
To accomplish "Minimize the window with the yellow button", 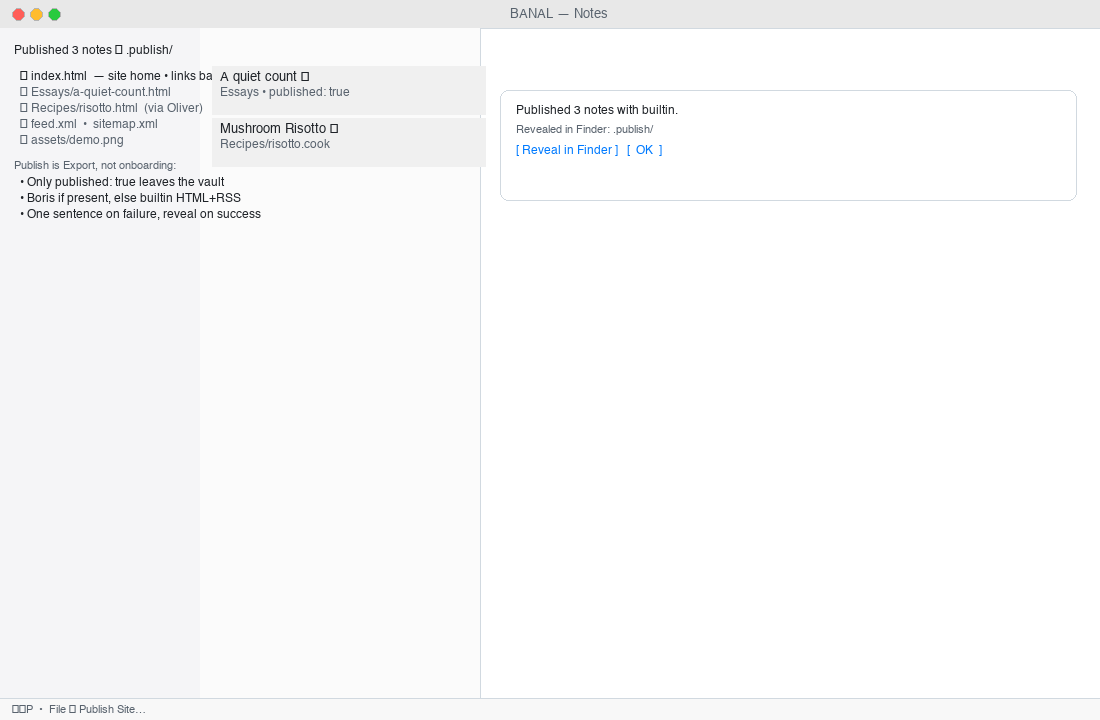I will 36,14.
